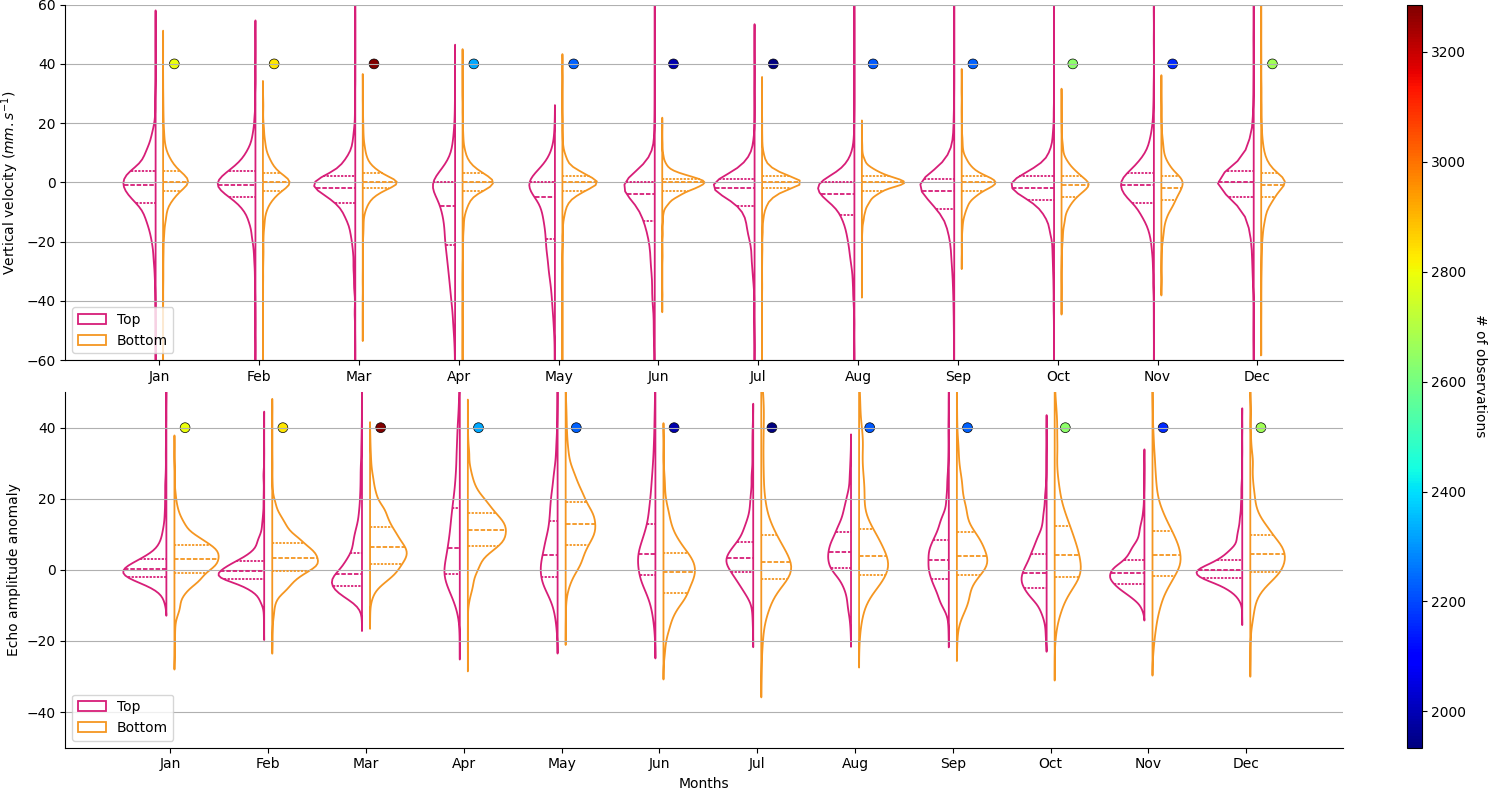Image resolution: width=1488 pixels, height=788 pixels.
Task: Click the 'Vertical velocity' y-axis label
Action: coord(9,182)
